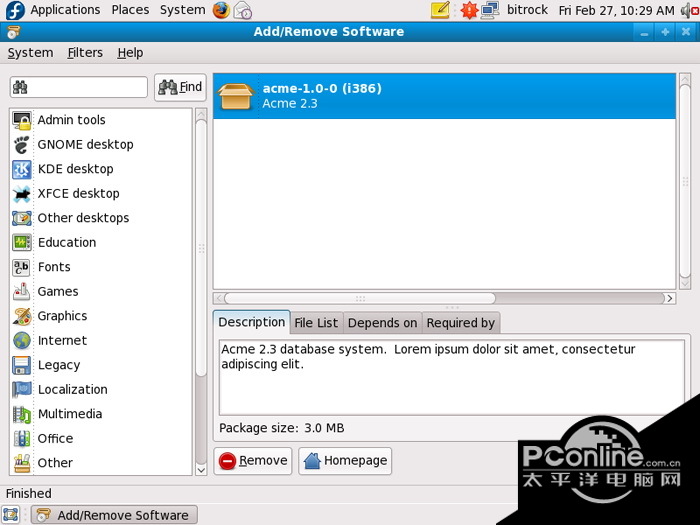Select the KDE desktop category
Screen dimensions: 700x525
coord(101,169)
